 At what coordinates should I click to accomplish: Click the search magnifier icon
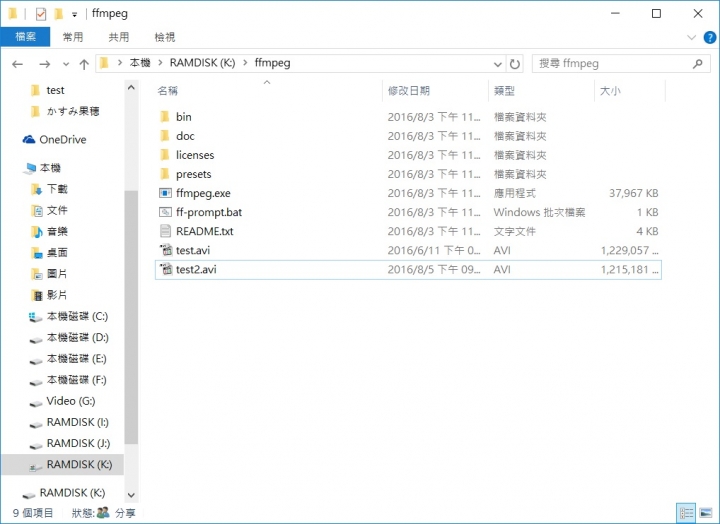[698, 64]
